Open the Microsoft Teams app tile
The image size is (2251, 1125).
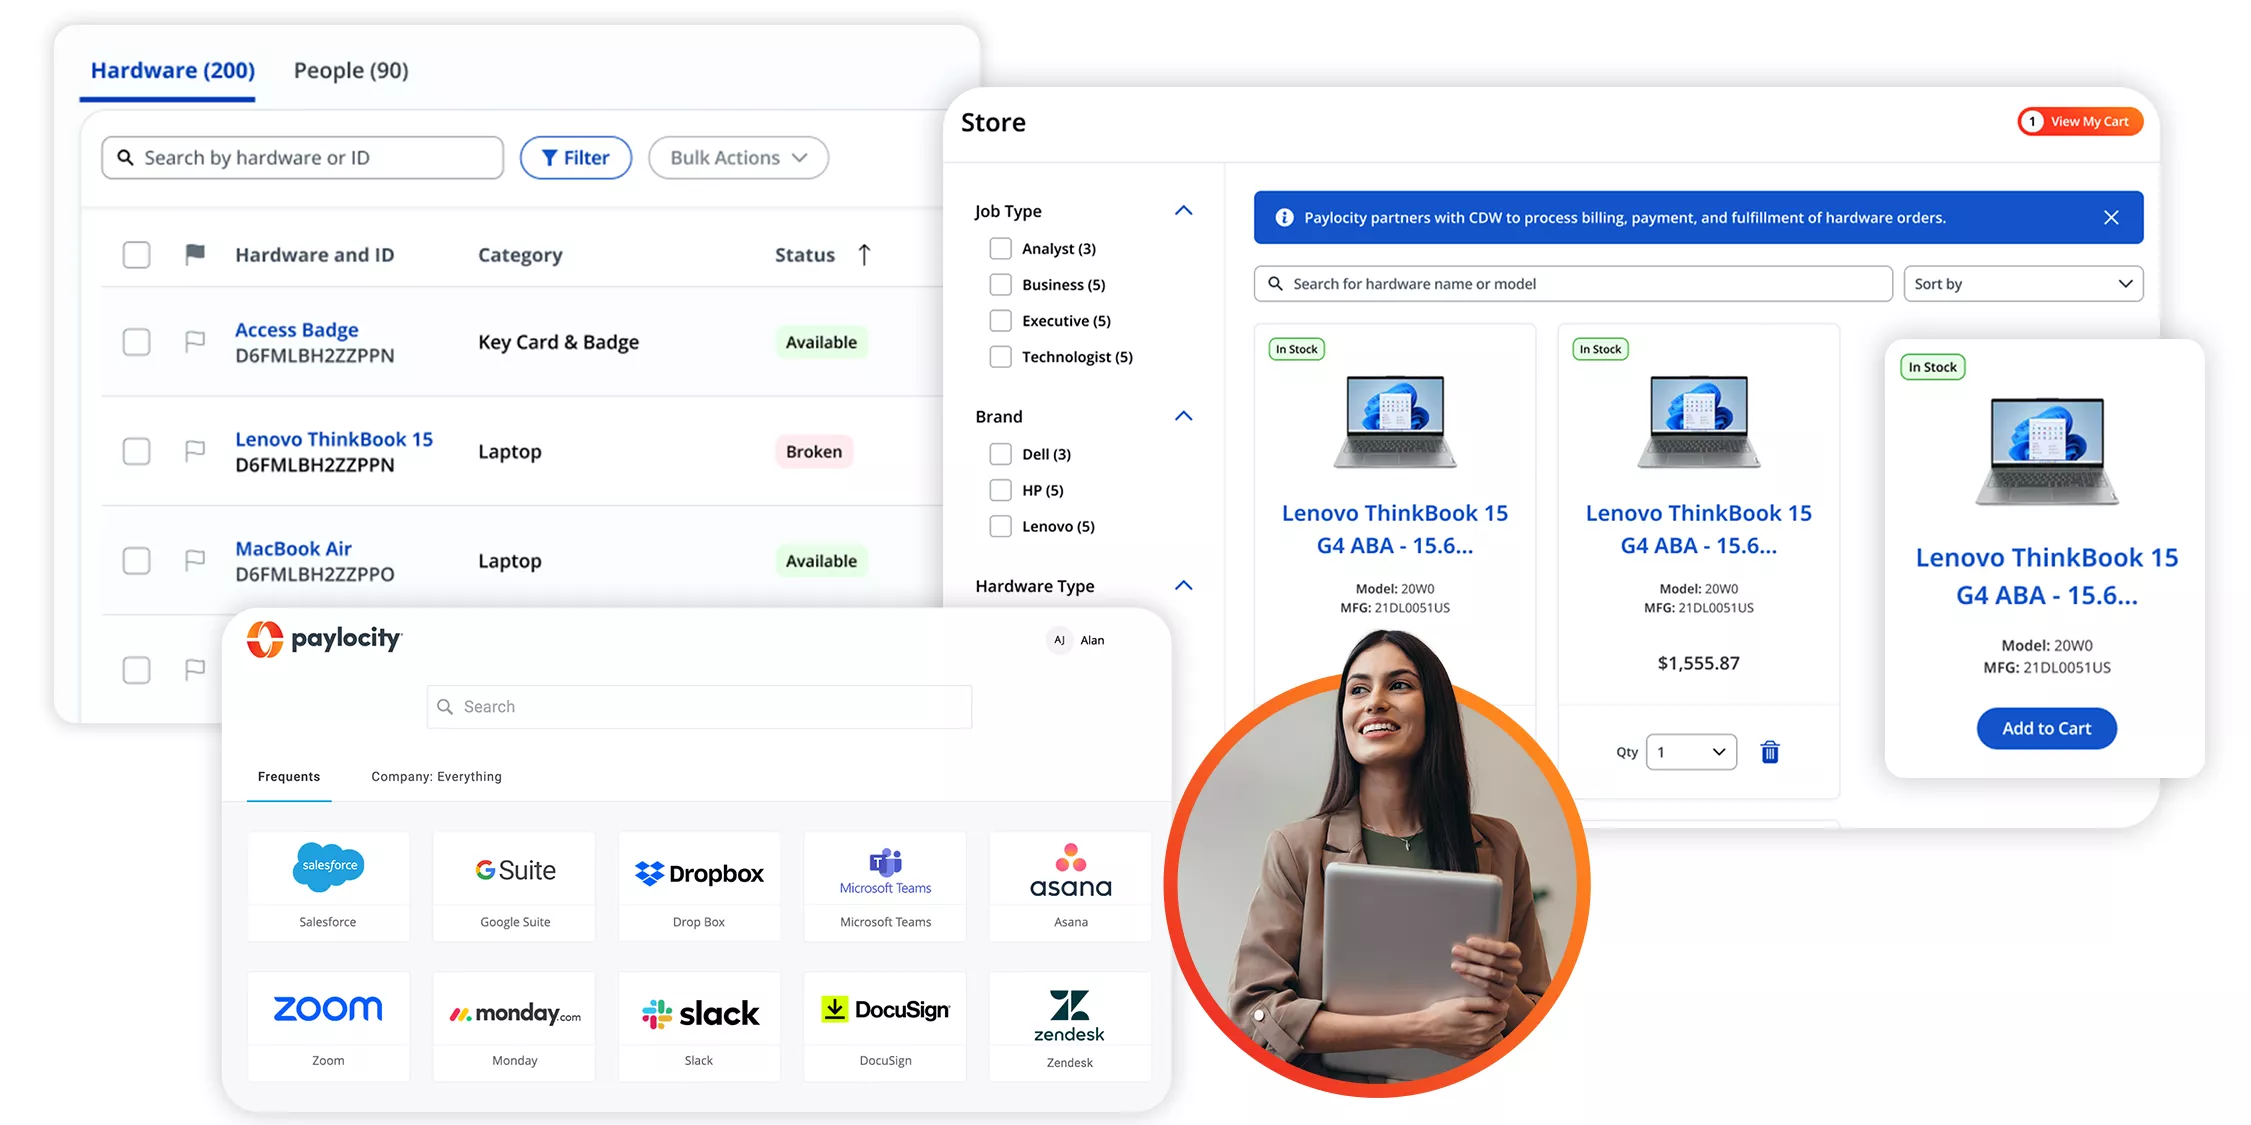885,886
